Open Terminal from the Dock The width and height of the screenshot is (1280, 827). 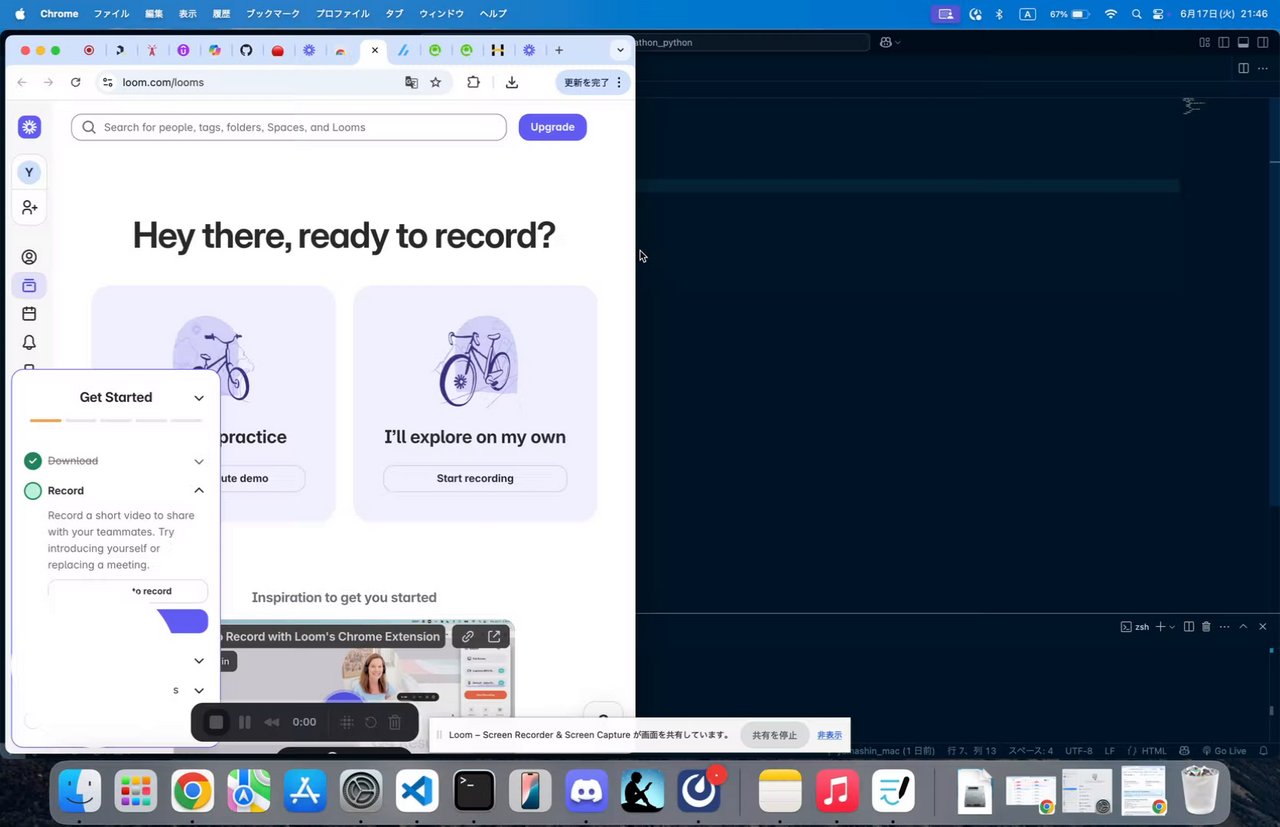click(474, 792)
